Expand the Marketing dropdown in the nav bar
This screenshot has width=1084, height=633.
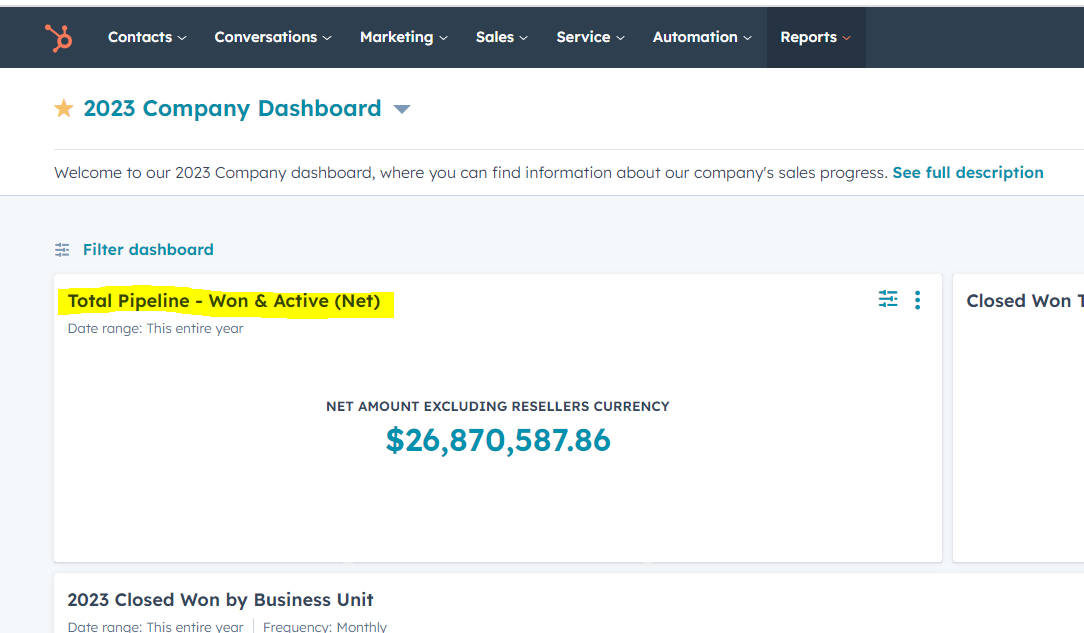403,37
